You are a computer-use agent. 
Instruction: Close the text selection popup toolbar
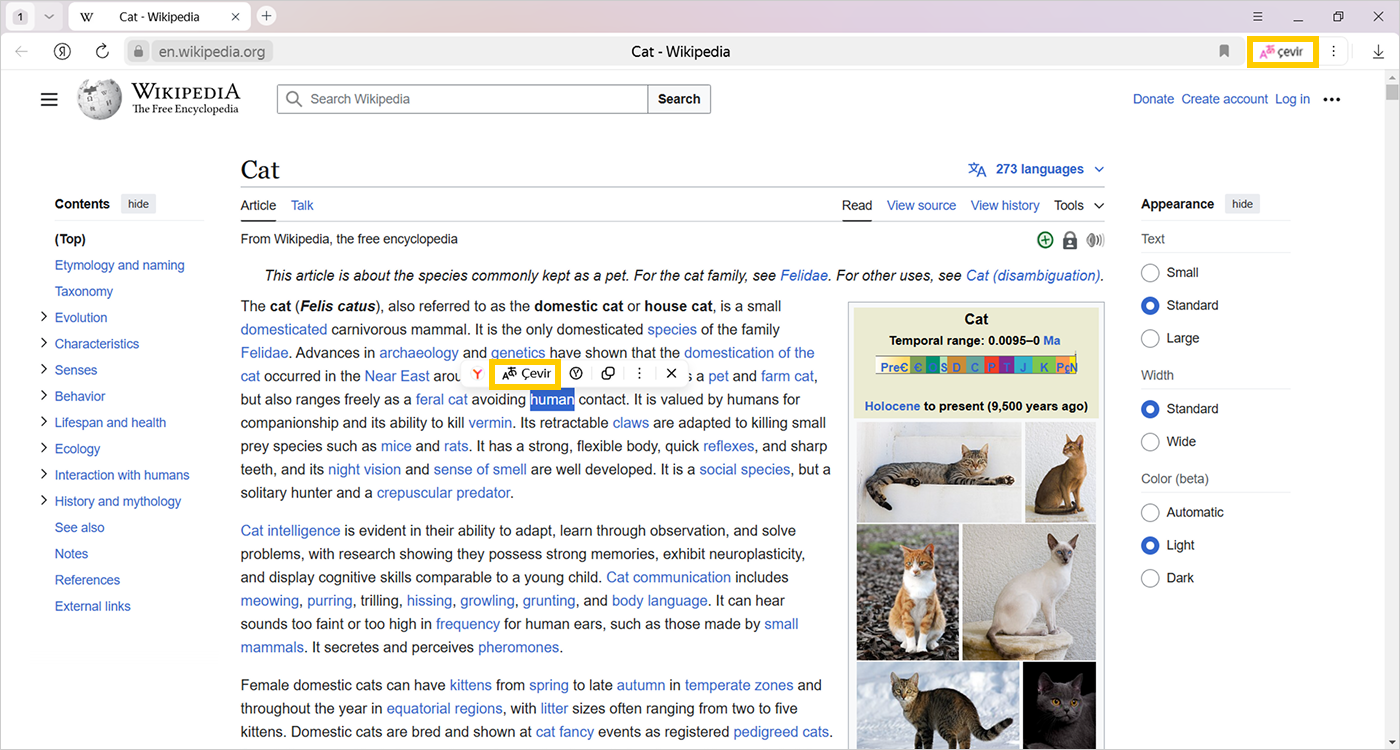pyautogui.click(x=671, y=374)
